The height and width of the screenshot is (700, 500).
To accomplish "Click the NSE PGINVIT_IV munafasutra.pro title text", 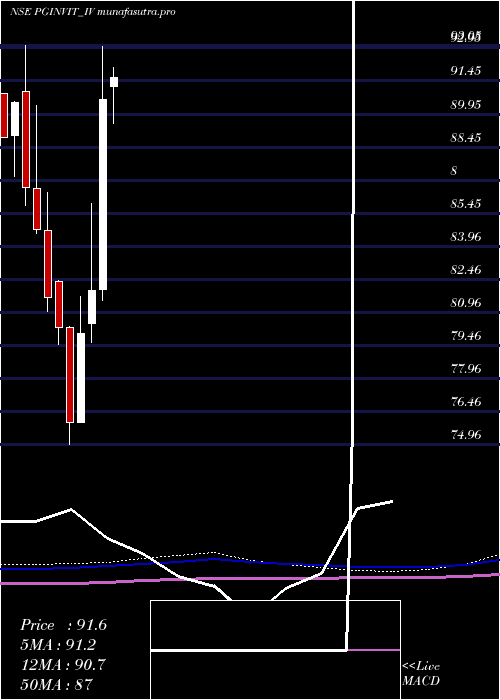I will click(x=93, y=12).
